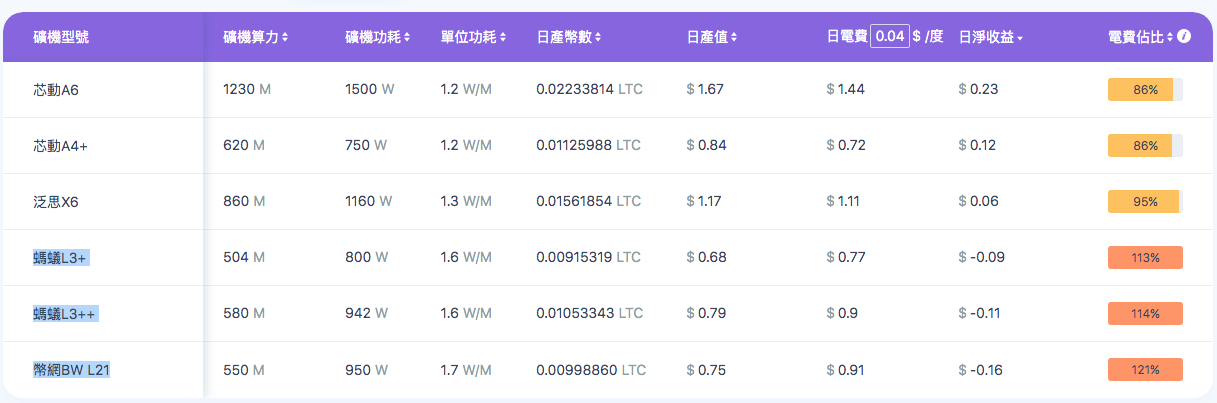The image size is (1217, 403).
Task: Select daily output 0.01053343 LTC
Action: click(x=589, y=313)
